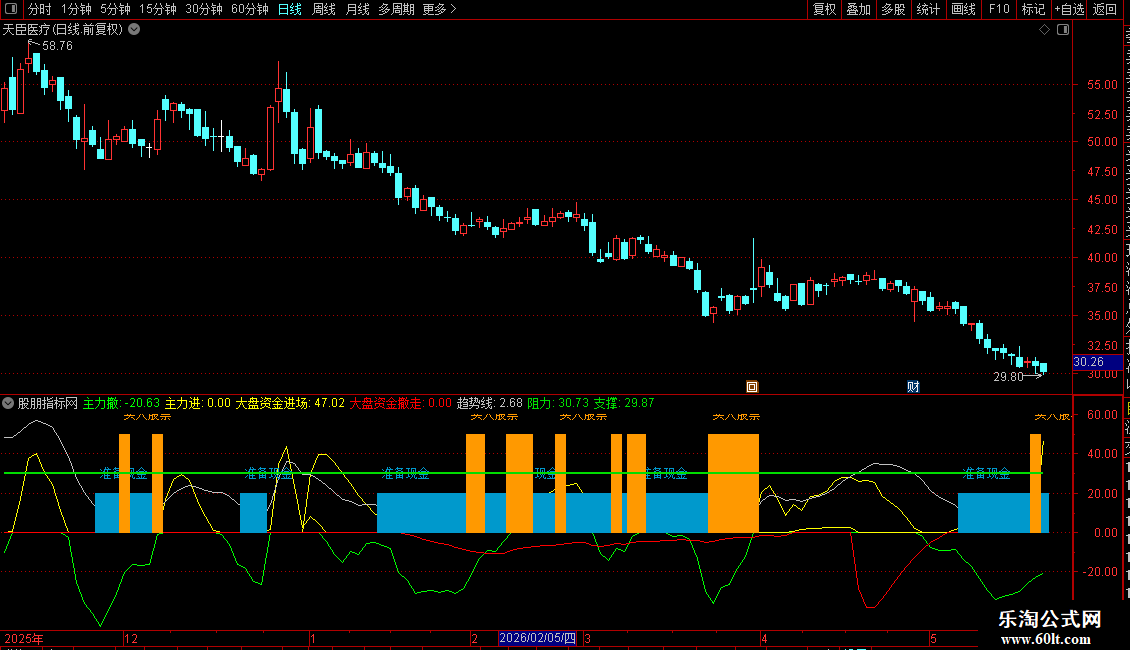
Task: Open the F10 company info
Action: 999,9
